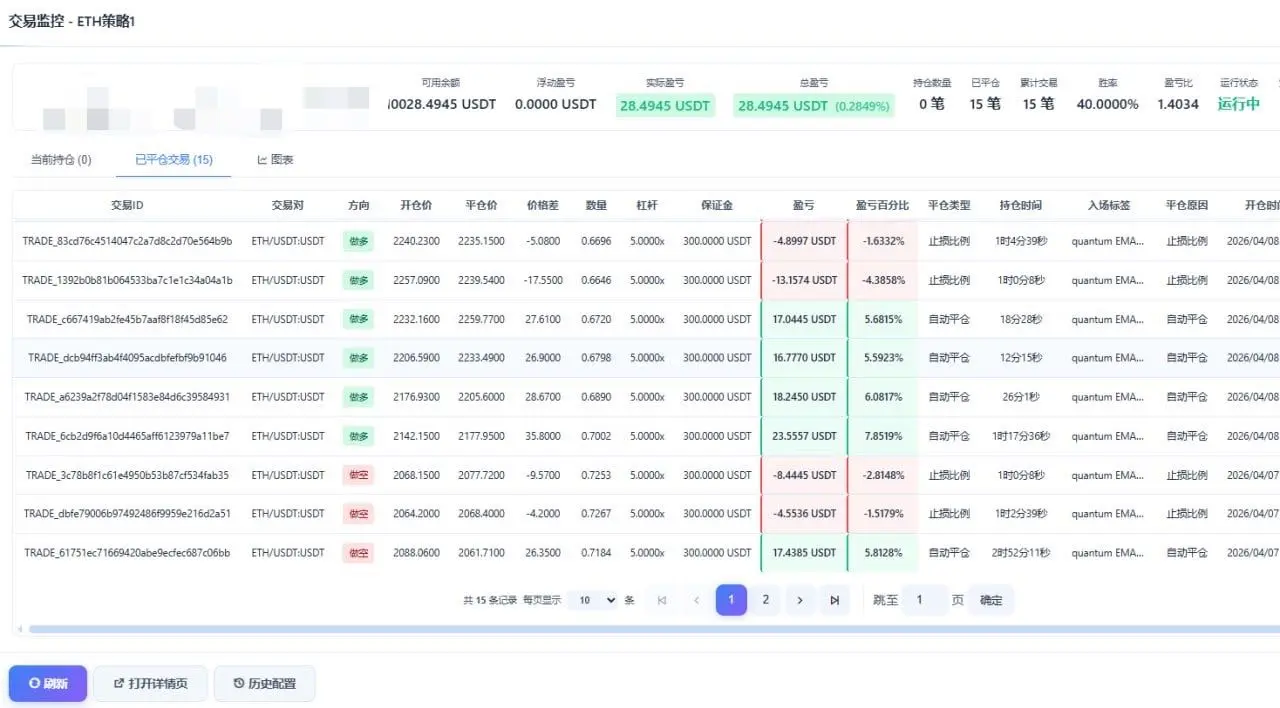Click the current page 1 button

(x=731, y=600)
